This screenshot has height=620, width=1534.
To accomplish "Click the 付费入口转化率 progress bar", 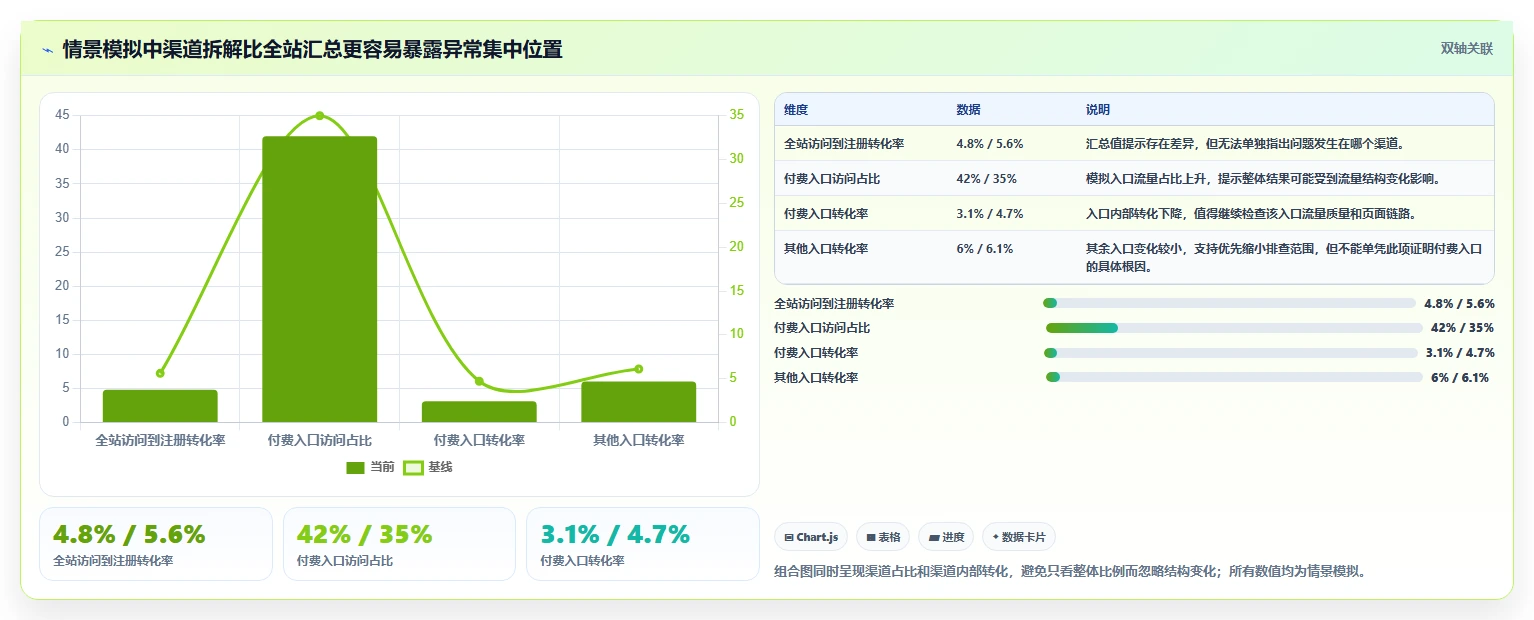I will [x=1231, y=353].
